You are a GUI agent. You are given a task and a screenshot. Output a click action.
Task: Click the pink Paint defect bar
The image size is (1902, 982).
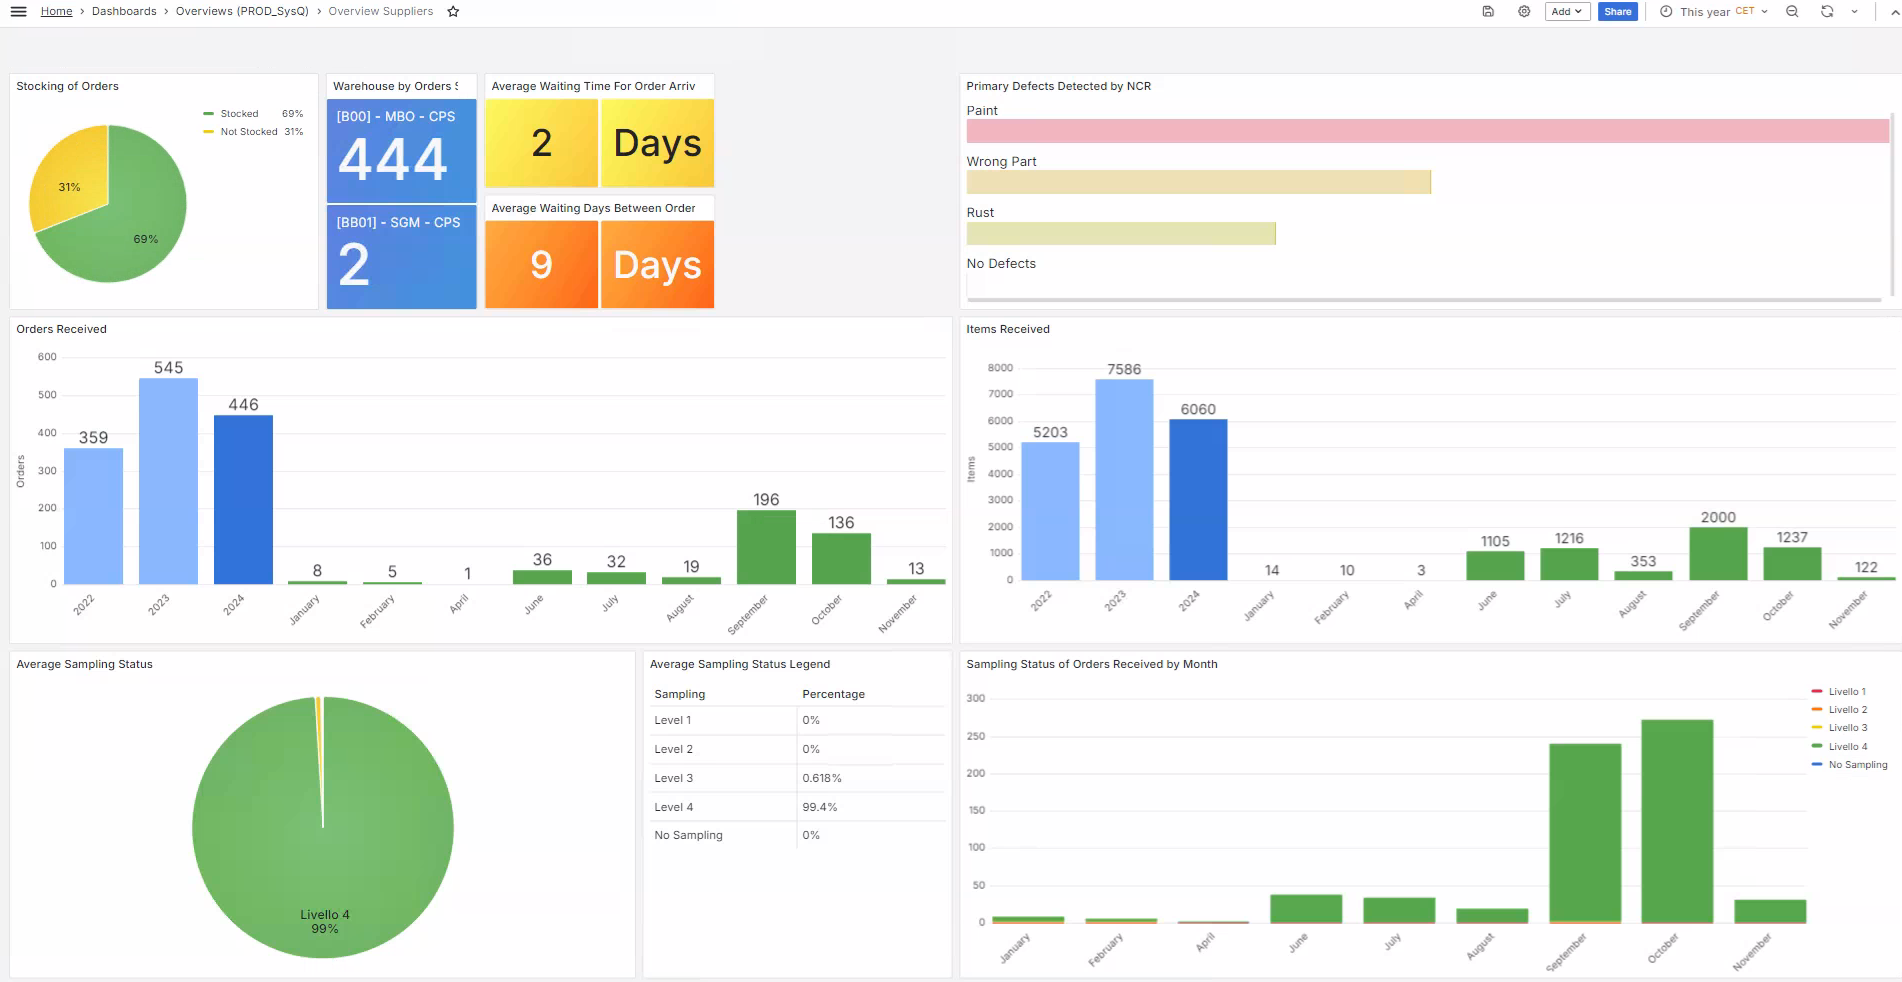(x=1427, y=131)
